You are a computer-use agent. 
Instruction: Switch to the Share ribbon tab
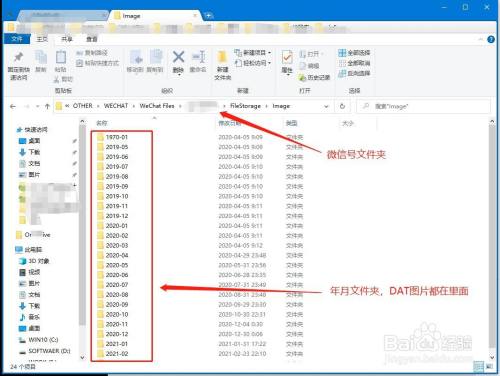point(67,39)
